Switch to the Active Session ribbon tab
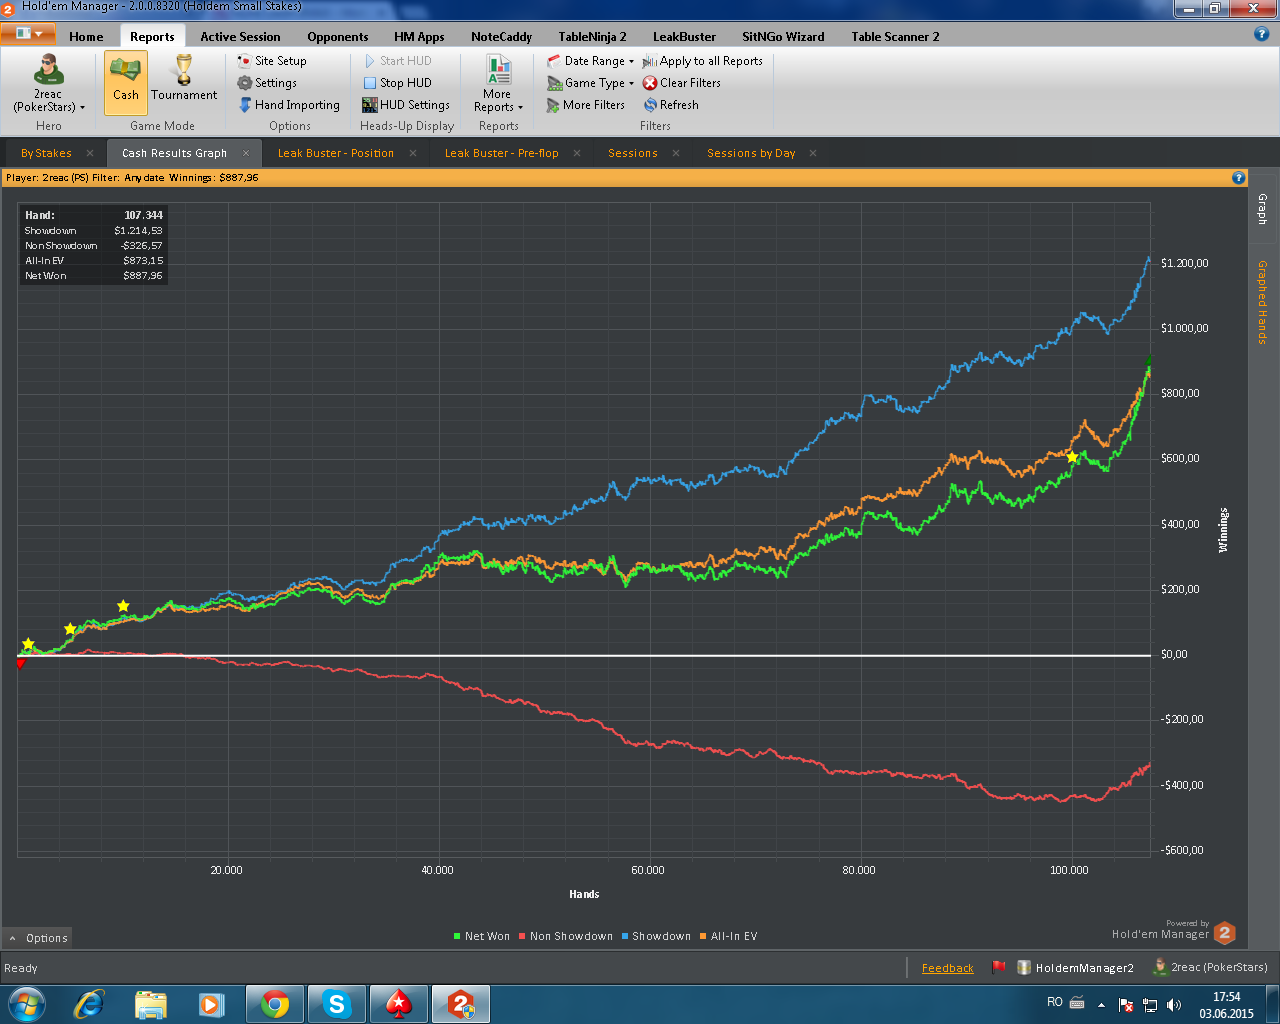The width and height of the screenshot is (1280, 1024). [x=240, y=37]
